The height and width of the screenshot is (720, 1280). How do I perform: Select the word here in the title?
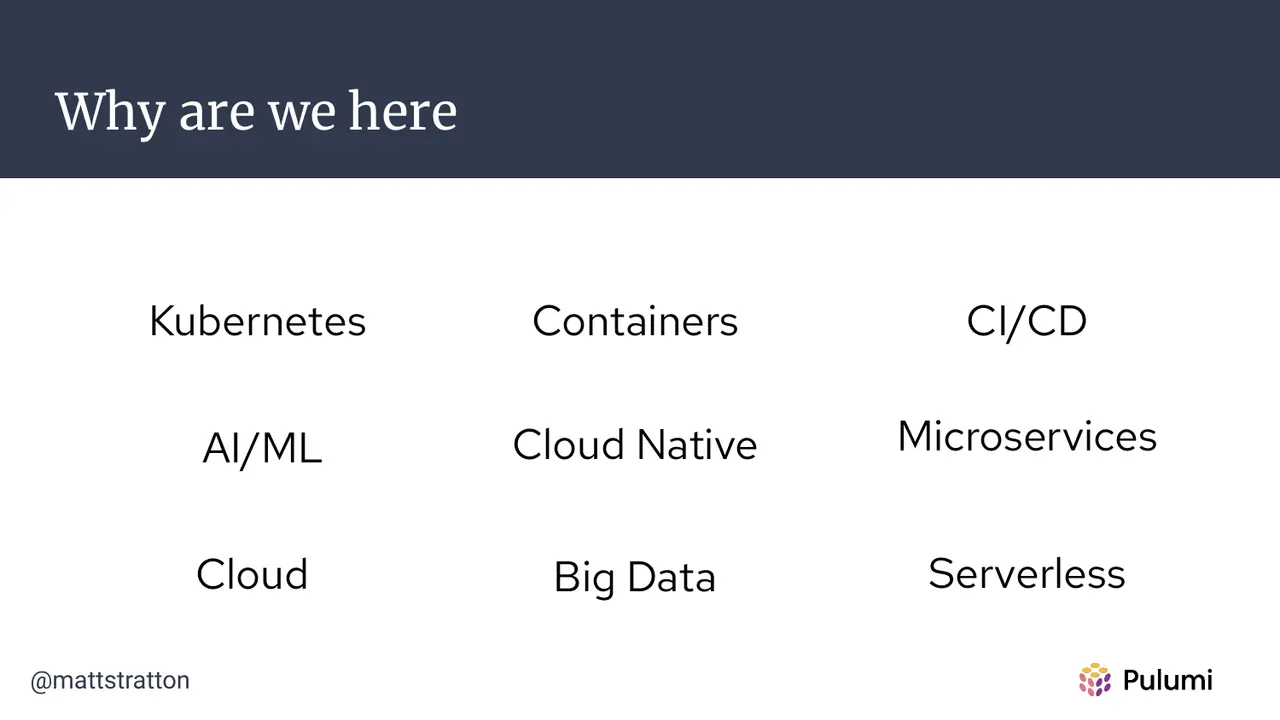[403, 111]
